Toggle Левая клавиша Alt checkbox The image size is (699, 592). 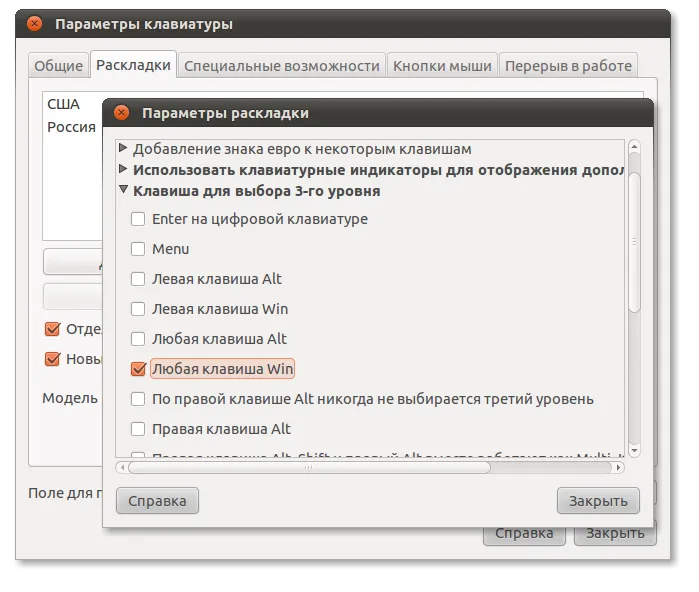click(138, 279)
